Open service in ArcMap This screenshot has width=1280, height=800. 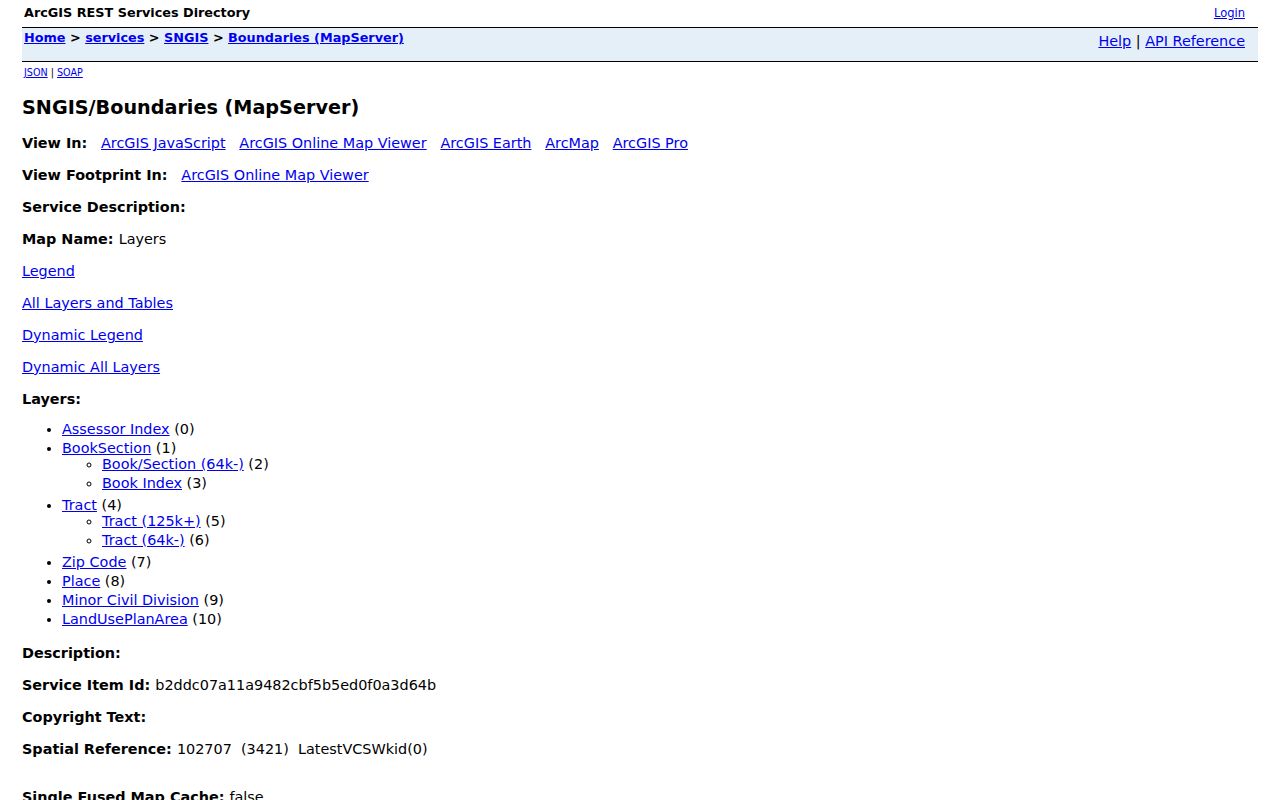(x=572, y=143)
